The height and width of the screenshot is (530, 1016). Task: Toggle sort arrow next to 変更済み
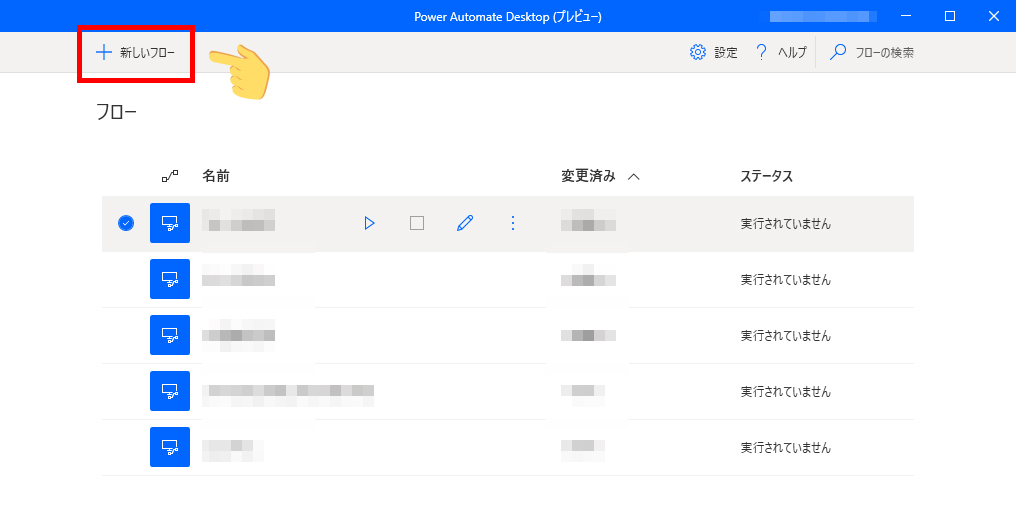pos(634,177)
